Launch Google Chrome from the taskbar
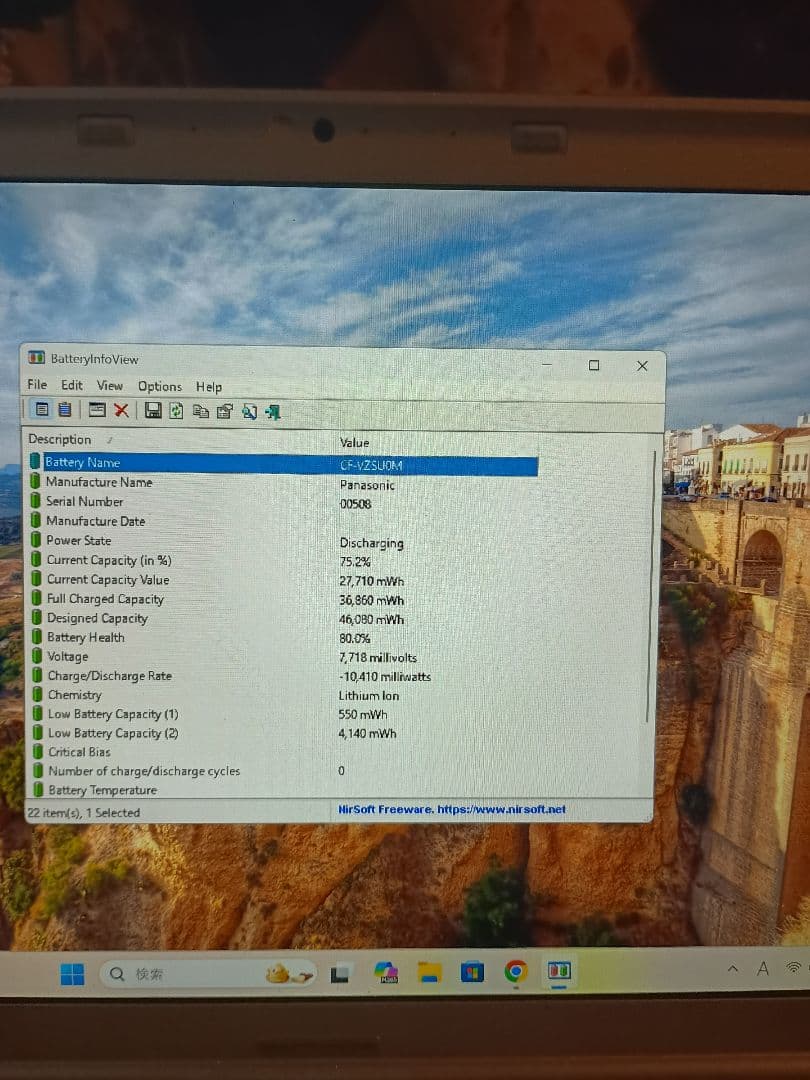 tap(515, 970)
